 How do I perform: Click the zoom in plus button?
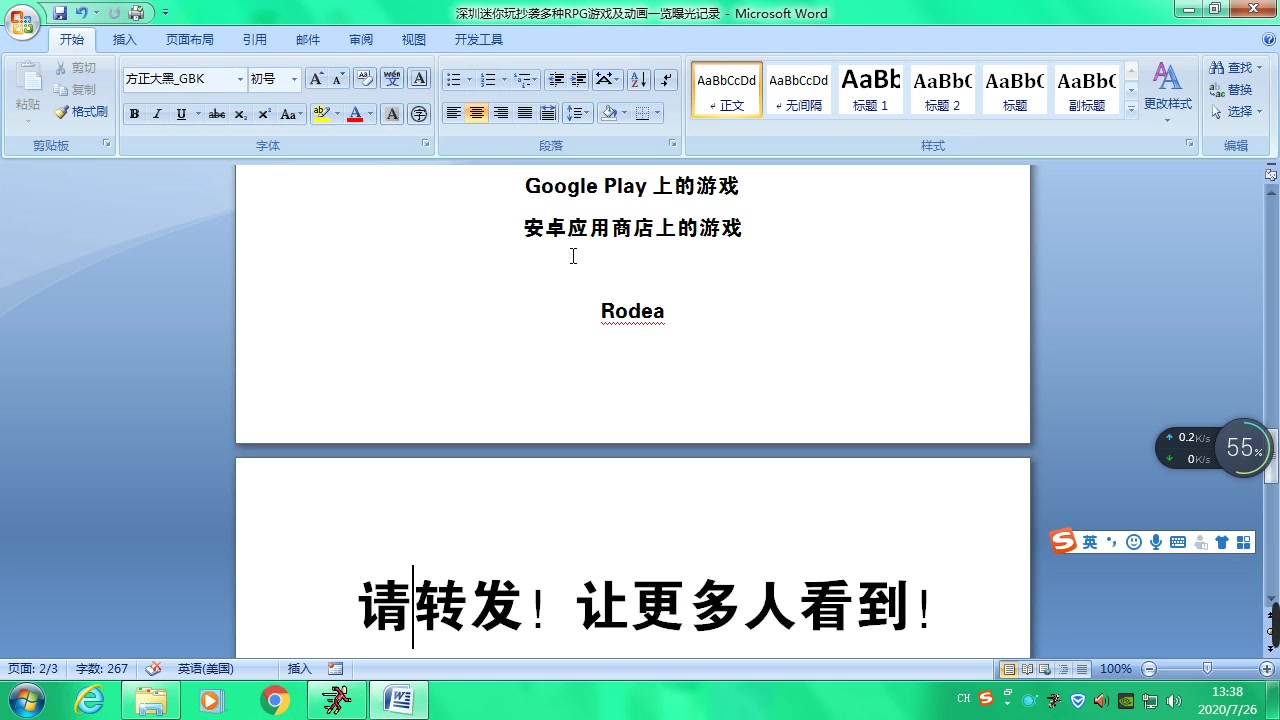click(x=1267, y=668)
